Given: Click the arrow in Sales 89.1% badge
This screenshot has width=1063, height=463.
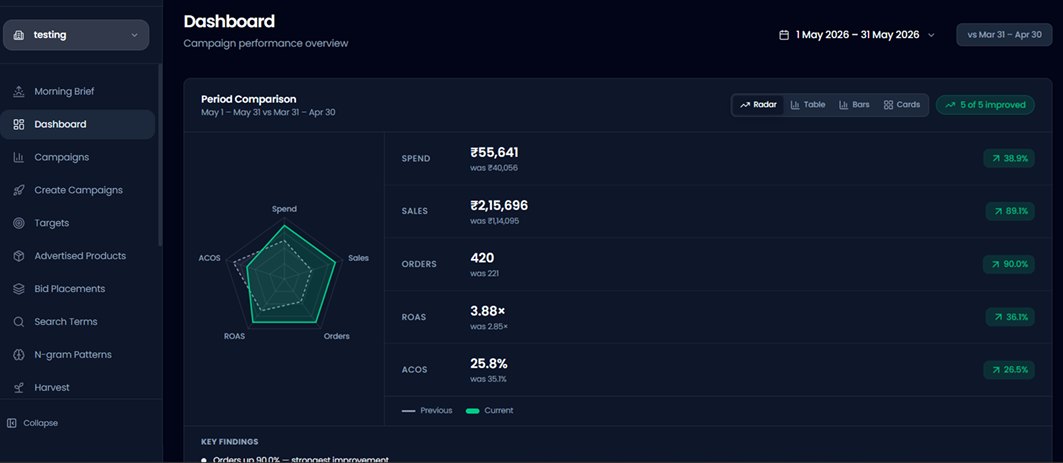Looking at the screenshot, I should (x=998, y=212).
